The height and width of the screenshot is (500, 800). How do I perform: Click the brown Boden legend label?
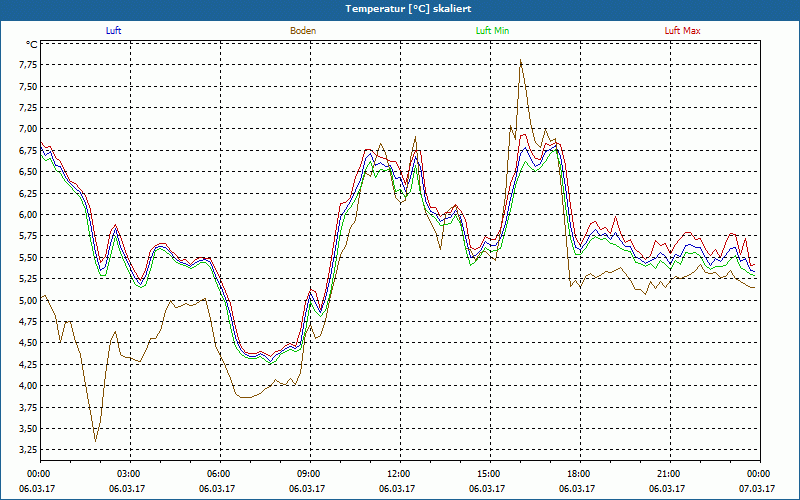pos(303,31)
